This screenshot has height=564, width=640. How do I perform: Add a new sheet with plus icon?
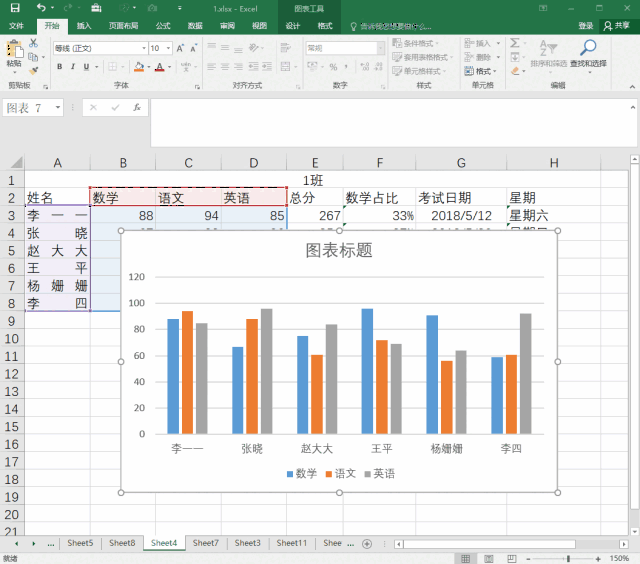[x=367, y=543]
